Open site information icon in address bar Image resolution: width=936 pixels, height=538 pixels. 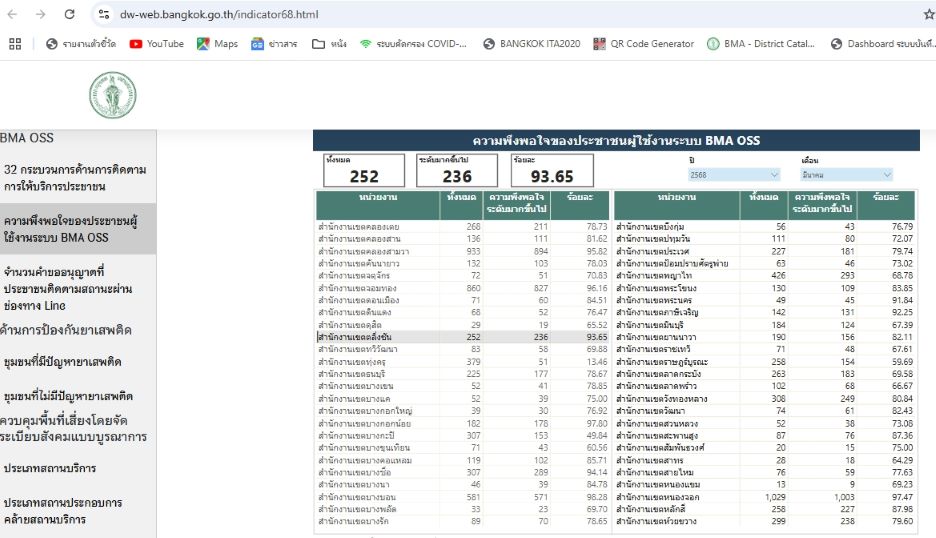pos(104,14)
